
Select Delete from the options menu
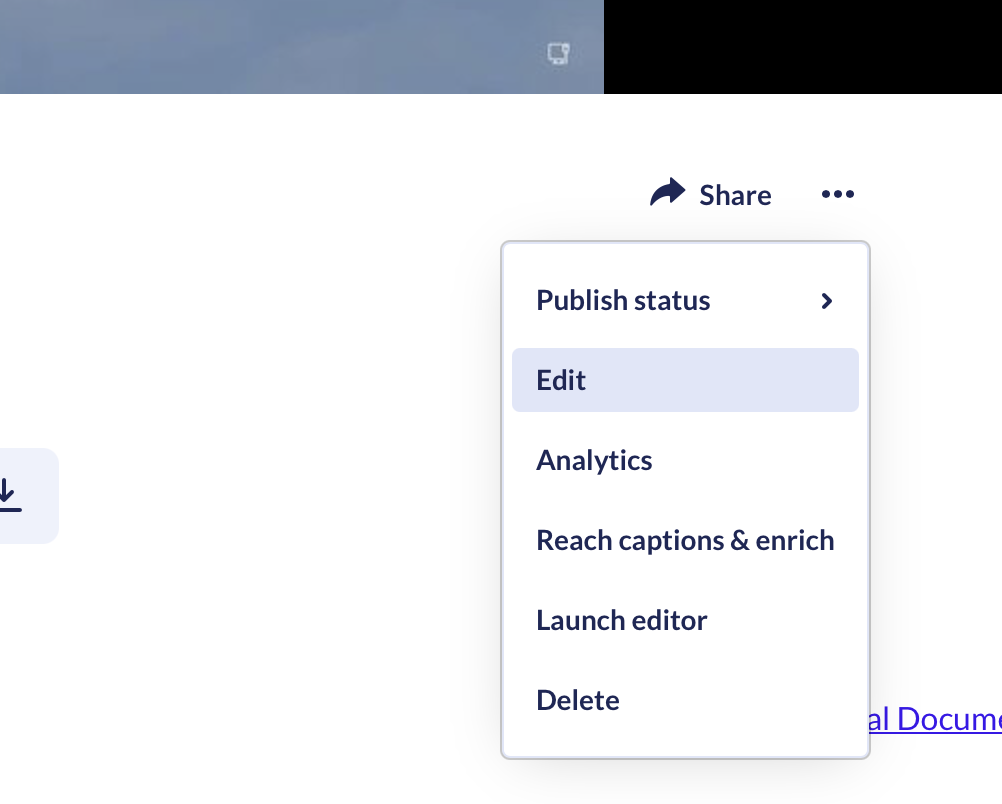coord(578,700)
